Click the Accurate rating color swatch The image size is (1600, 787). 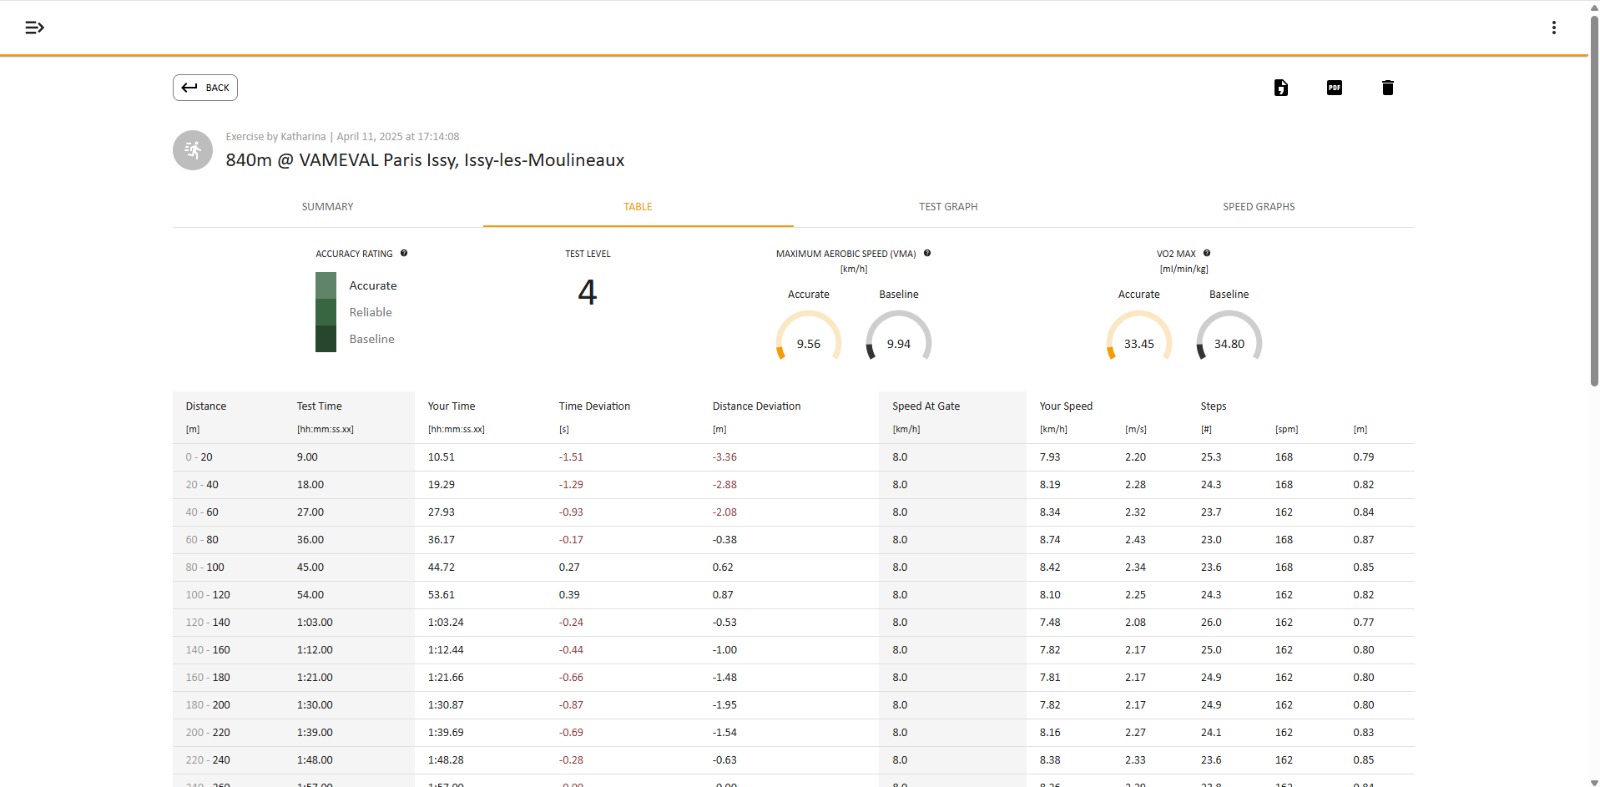point(326,285)
